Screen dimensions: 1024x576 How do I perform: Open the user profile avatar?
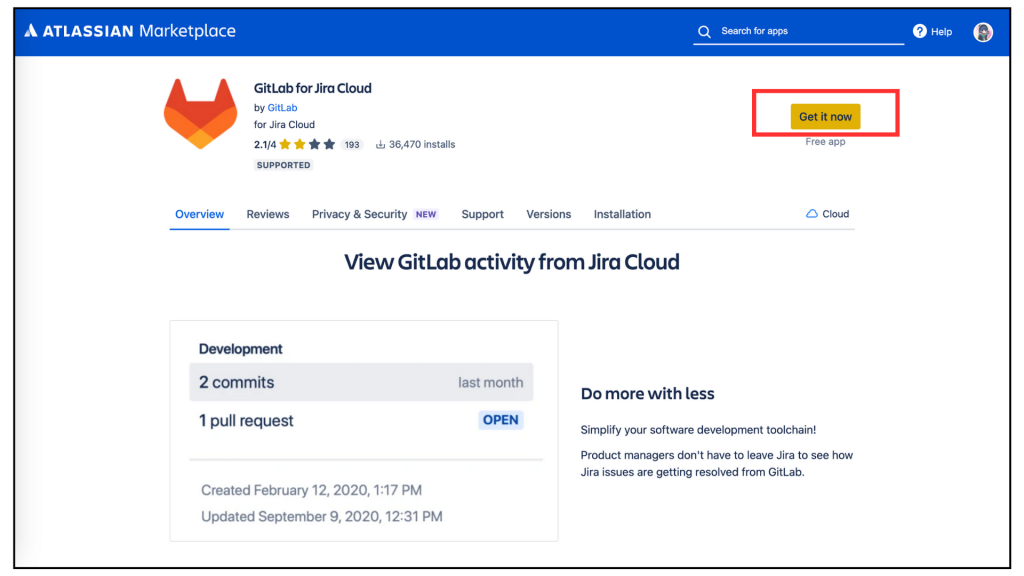pyautogui.click(x=983, y=31)
